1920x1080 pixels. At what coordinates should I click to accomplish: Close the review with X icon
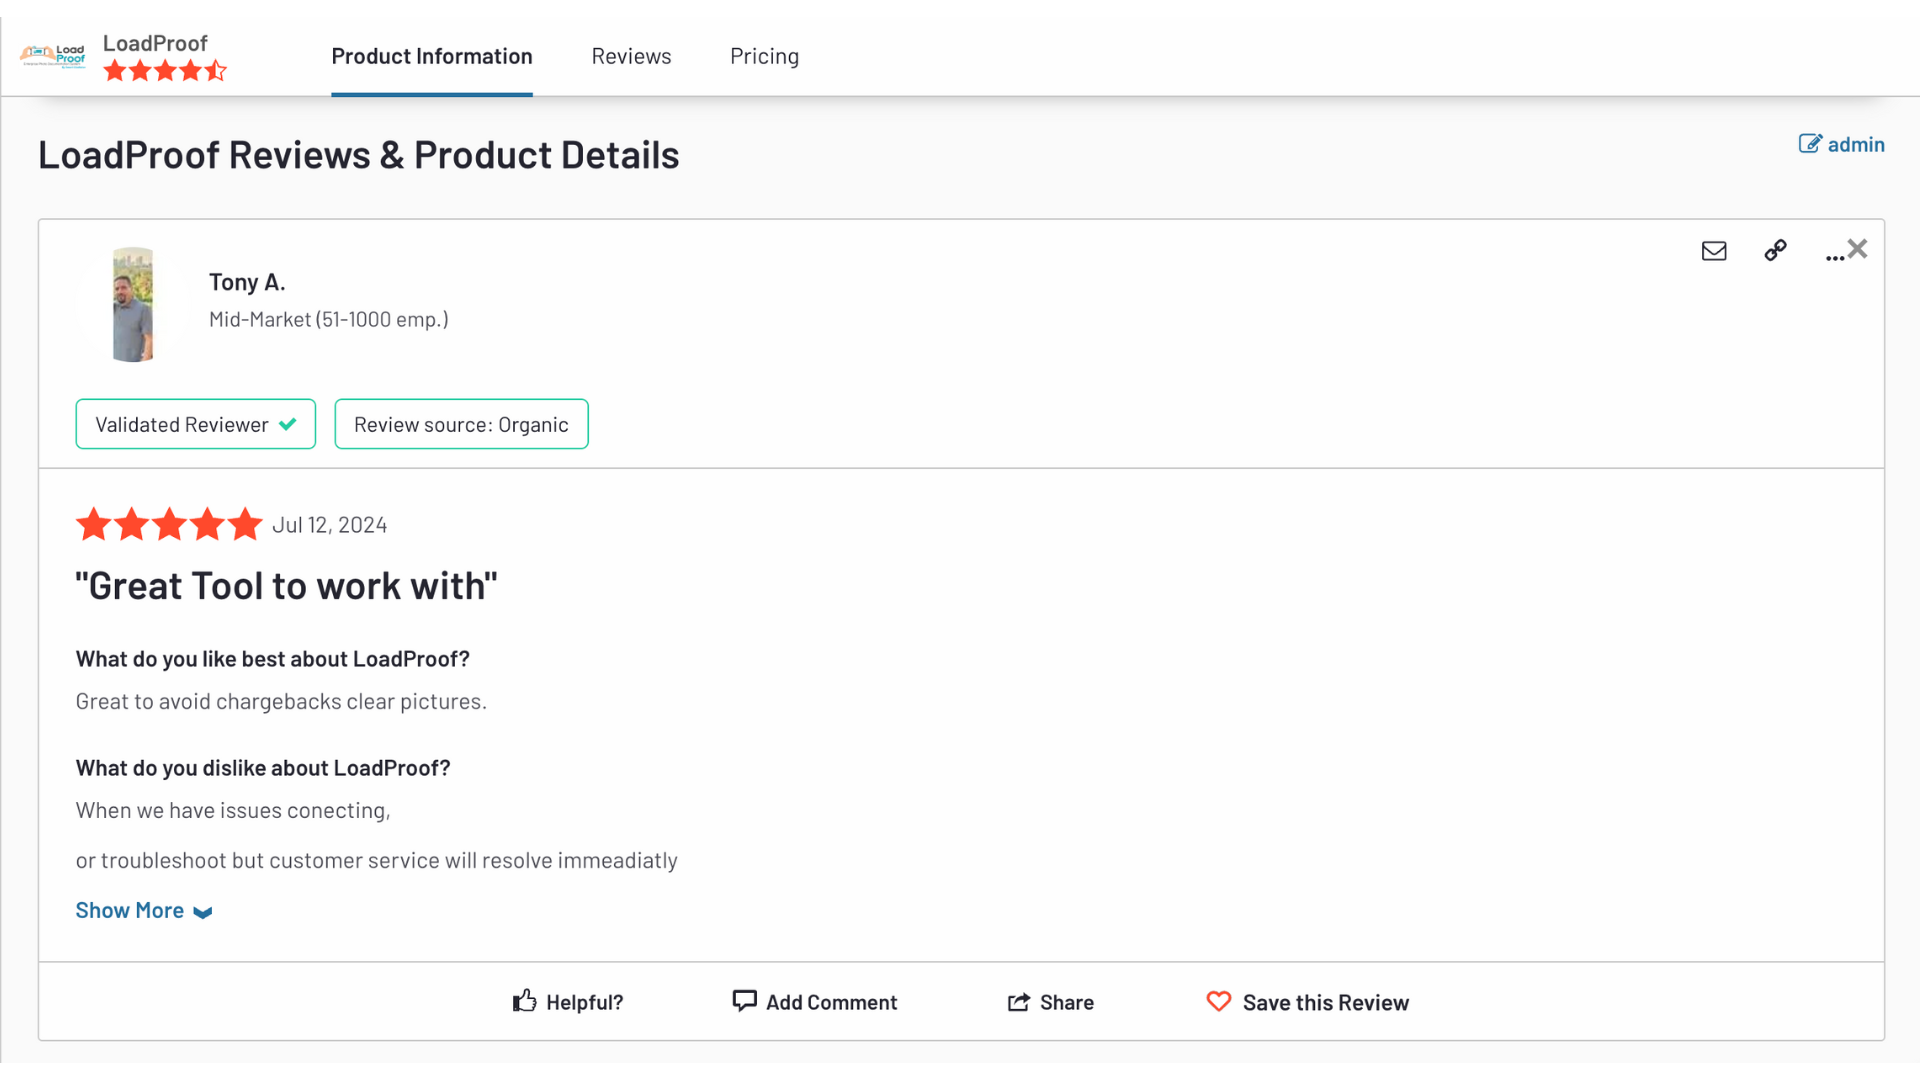[1858, 248]
